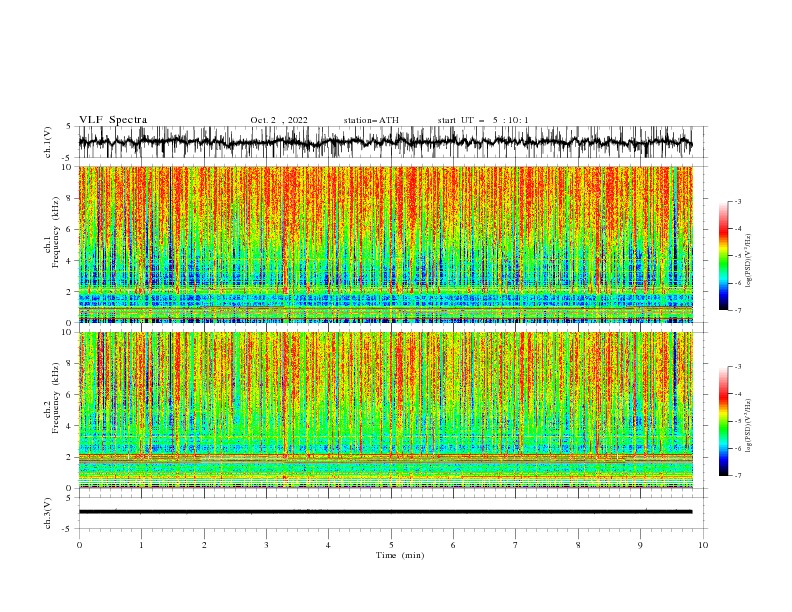Click the "-5" tick on ch.3(V) axis
This screenshot has width=792, height=612.
[x=68, y=529]
